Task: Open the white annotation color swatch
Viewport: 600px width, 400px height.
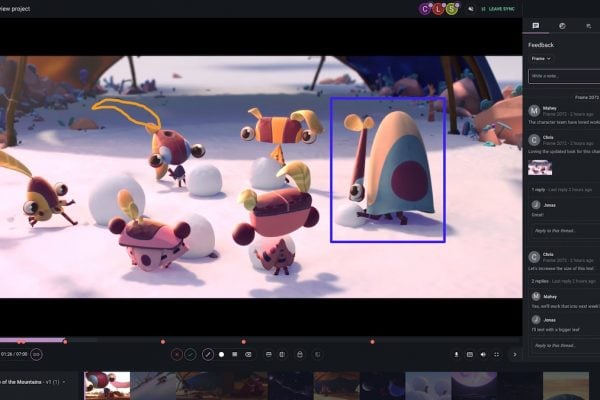Action: [x=222, y=354]
